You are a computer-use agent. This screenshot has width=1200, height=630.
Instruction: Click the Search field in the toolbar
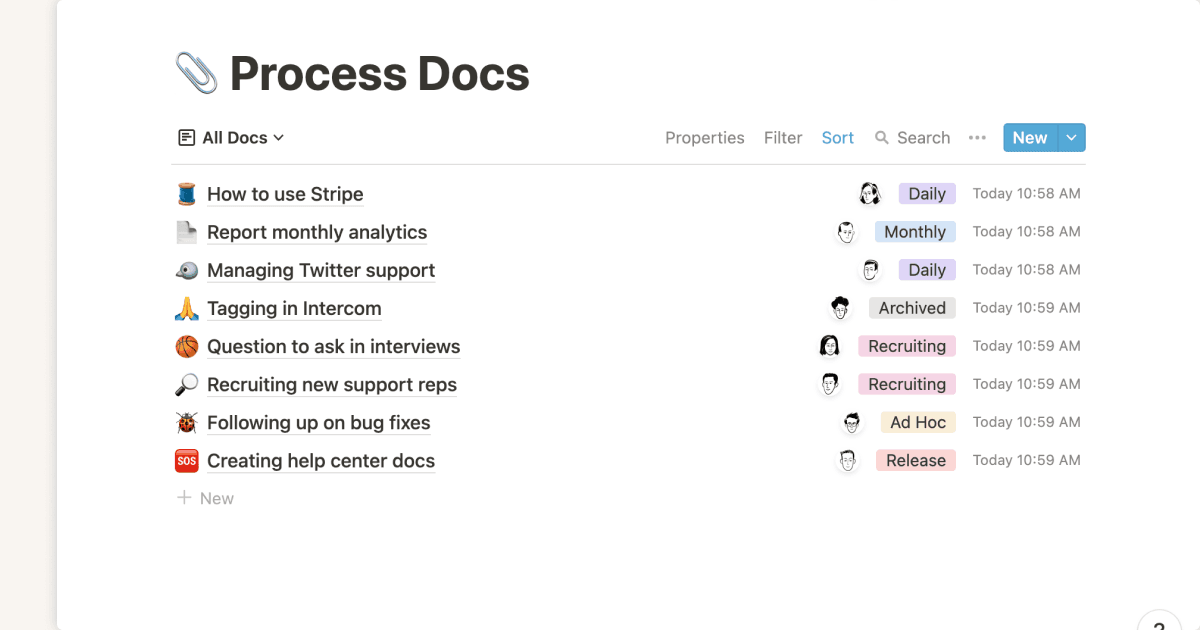click(912, 138)
